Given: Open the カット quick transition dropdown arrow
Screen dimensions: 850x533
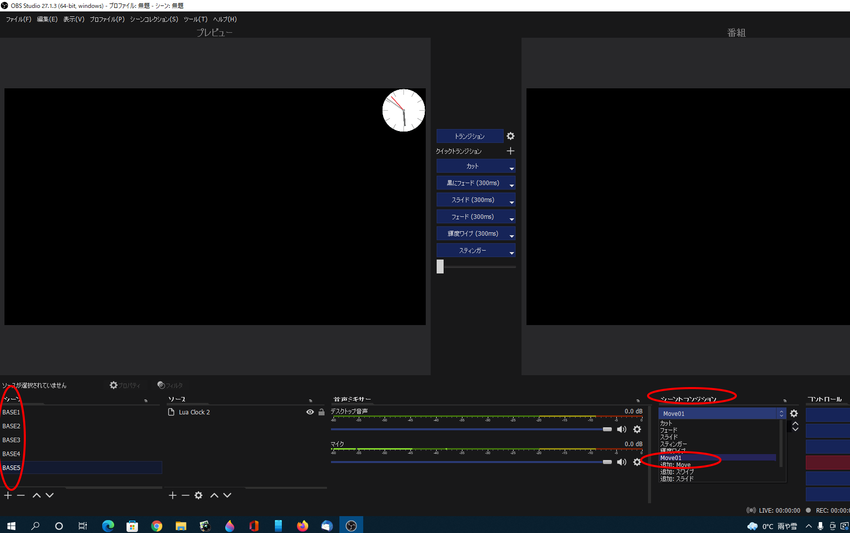Looking at the screenshot, I should pos(511,168).
